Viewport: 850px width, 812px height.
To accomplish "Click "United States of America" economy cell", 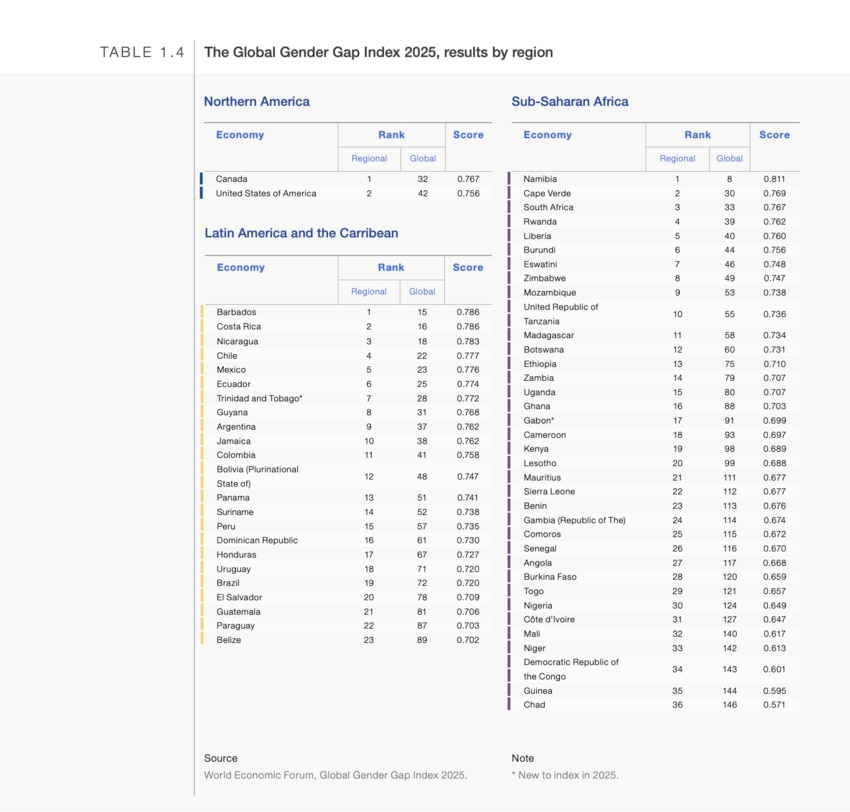I will click(x=266, y=194).
